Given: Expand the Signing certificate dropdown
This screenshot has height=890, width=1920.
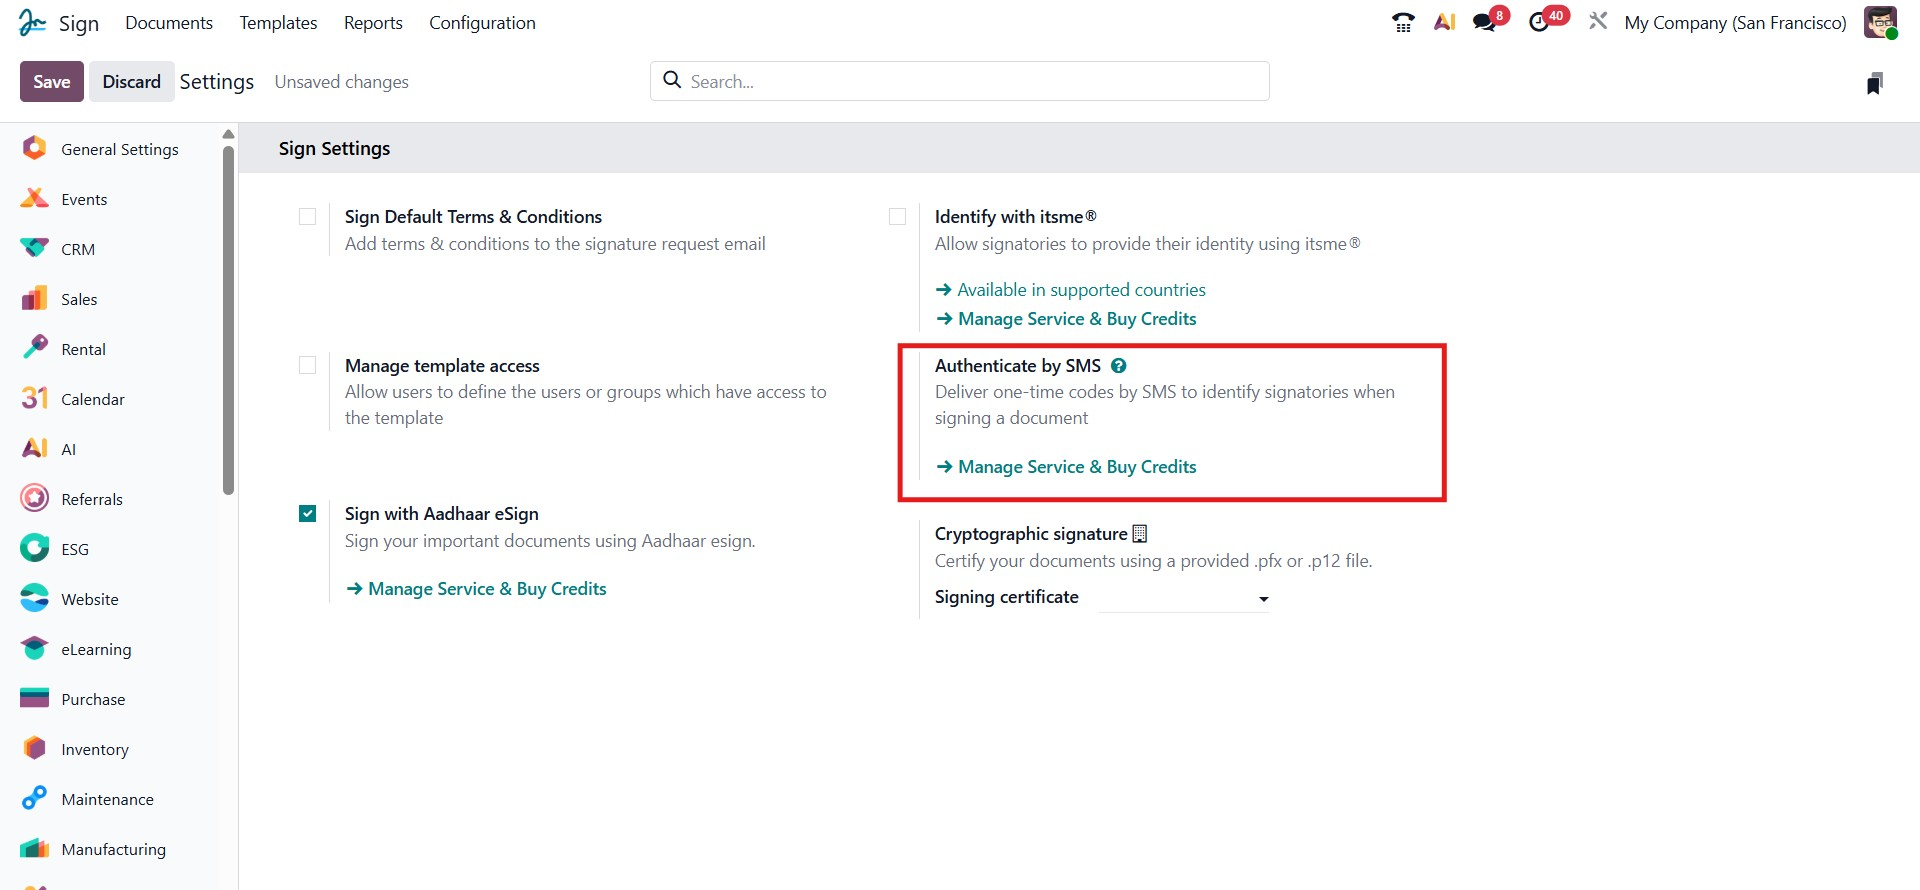Looking at the screenshot, I should coord(1184,598).
